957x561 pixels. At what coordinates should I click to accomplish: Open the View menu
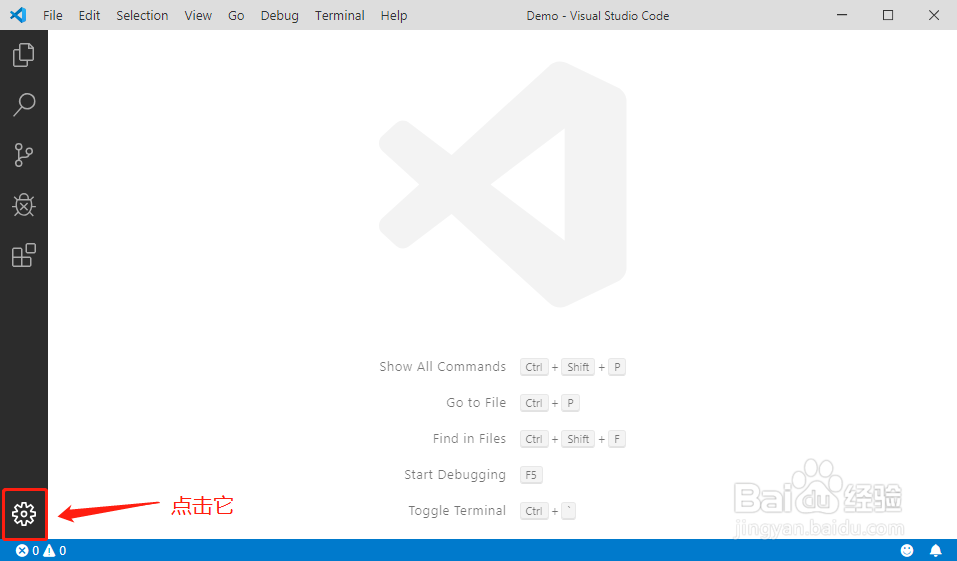tap(198, 15)
